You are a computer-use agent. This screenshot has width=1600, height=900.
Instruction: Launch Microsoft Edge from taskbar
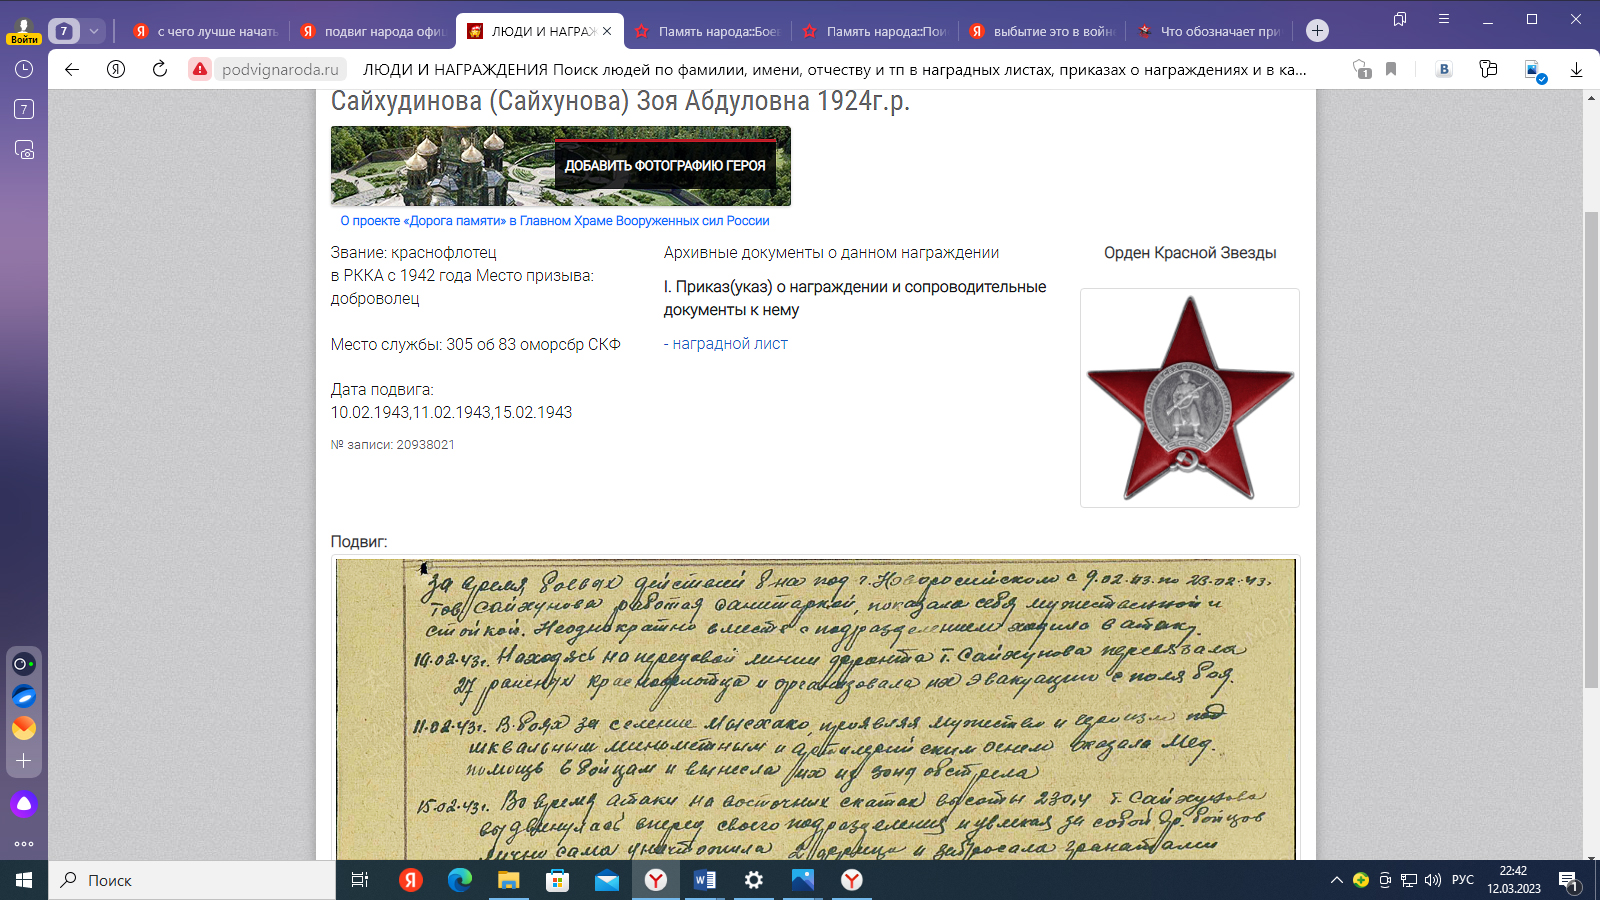[460, 880]
